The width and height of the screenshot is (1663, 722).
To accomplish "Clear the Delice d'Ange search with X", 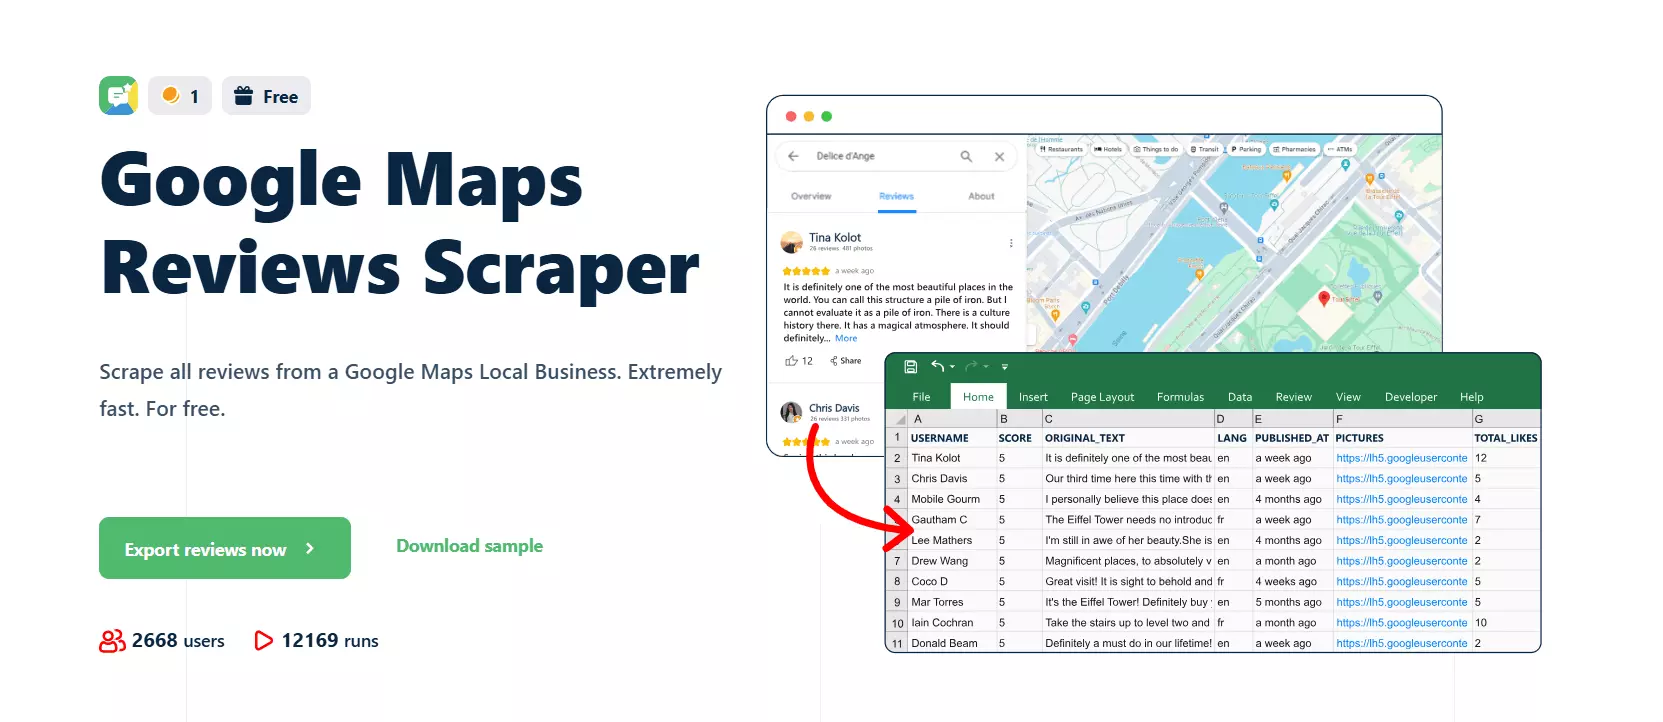I will click(999, 156).
